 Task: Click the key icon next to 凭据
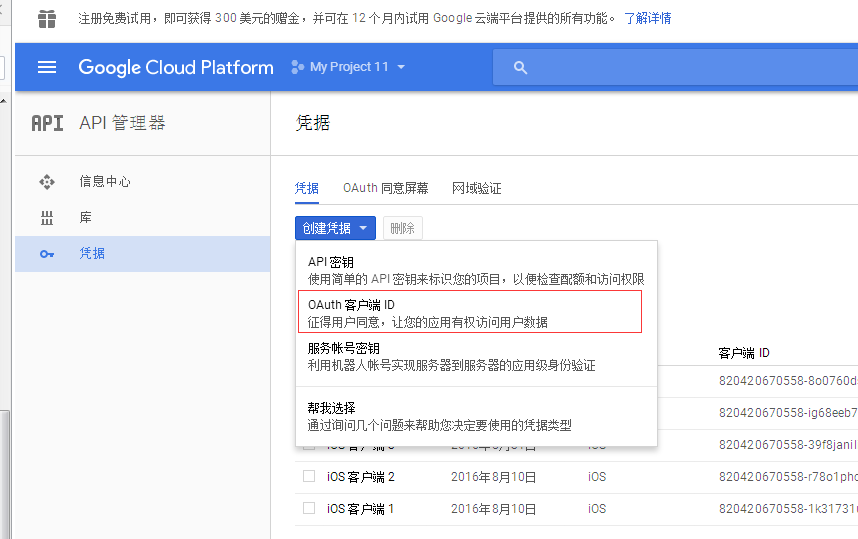(47, 254)
